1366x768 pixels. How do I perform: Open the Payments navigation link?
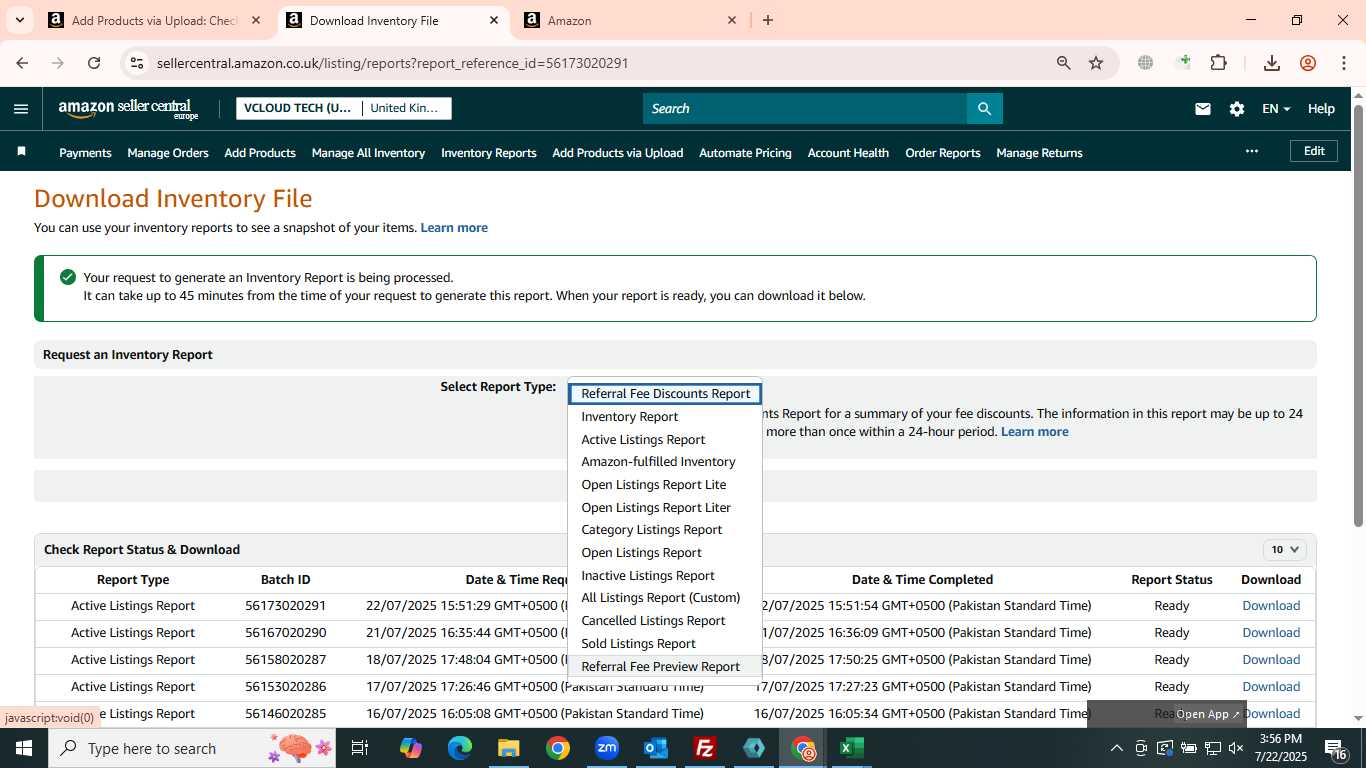[x=85, y=153]
